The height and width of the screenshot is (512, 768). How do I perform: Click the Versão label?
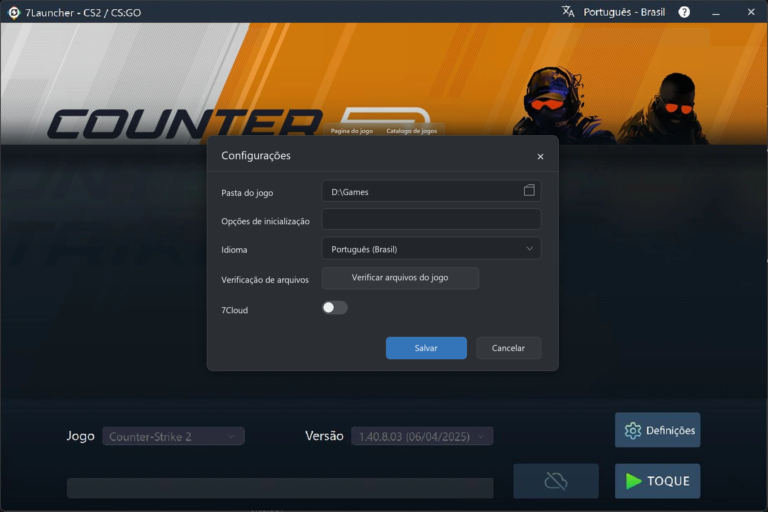[324, 436]
